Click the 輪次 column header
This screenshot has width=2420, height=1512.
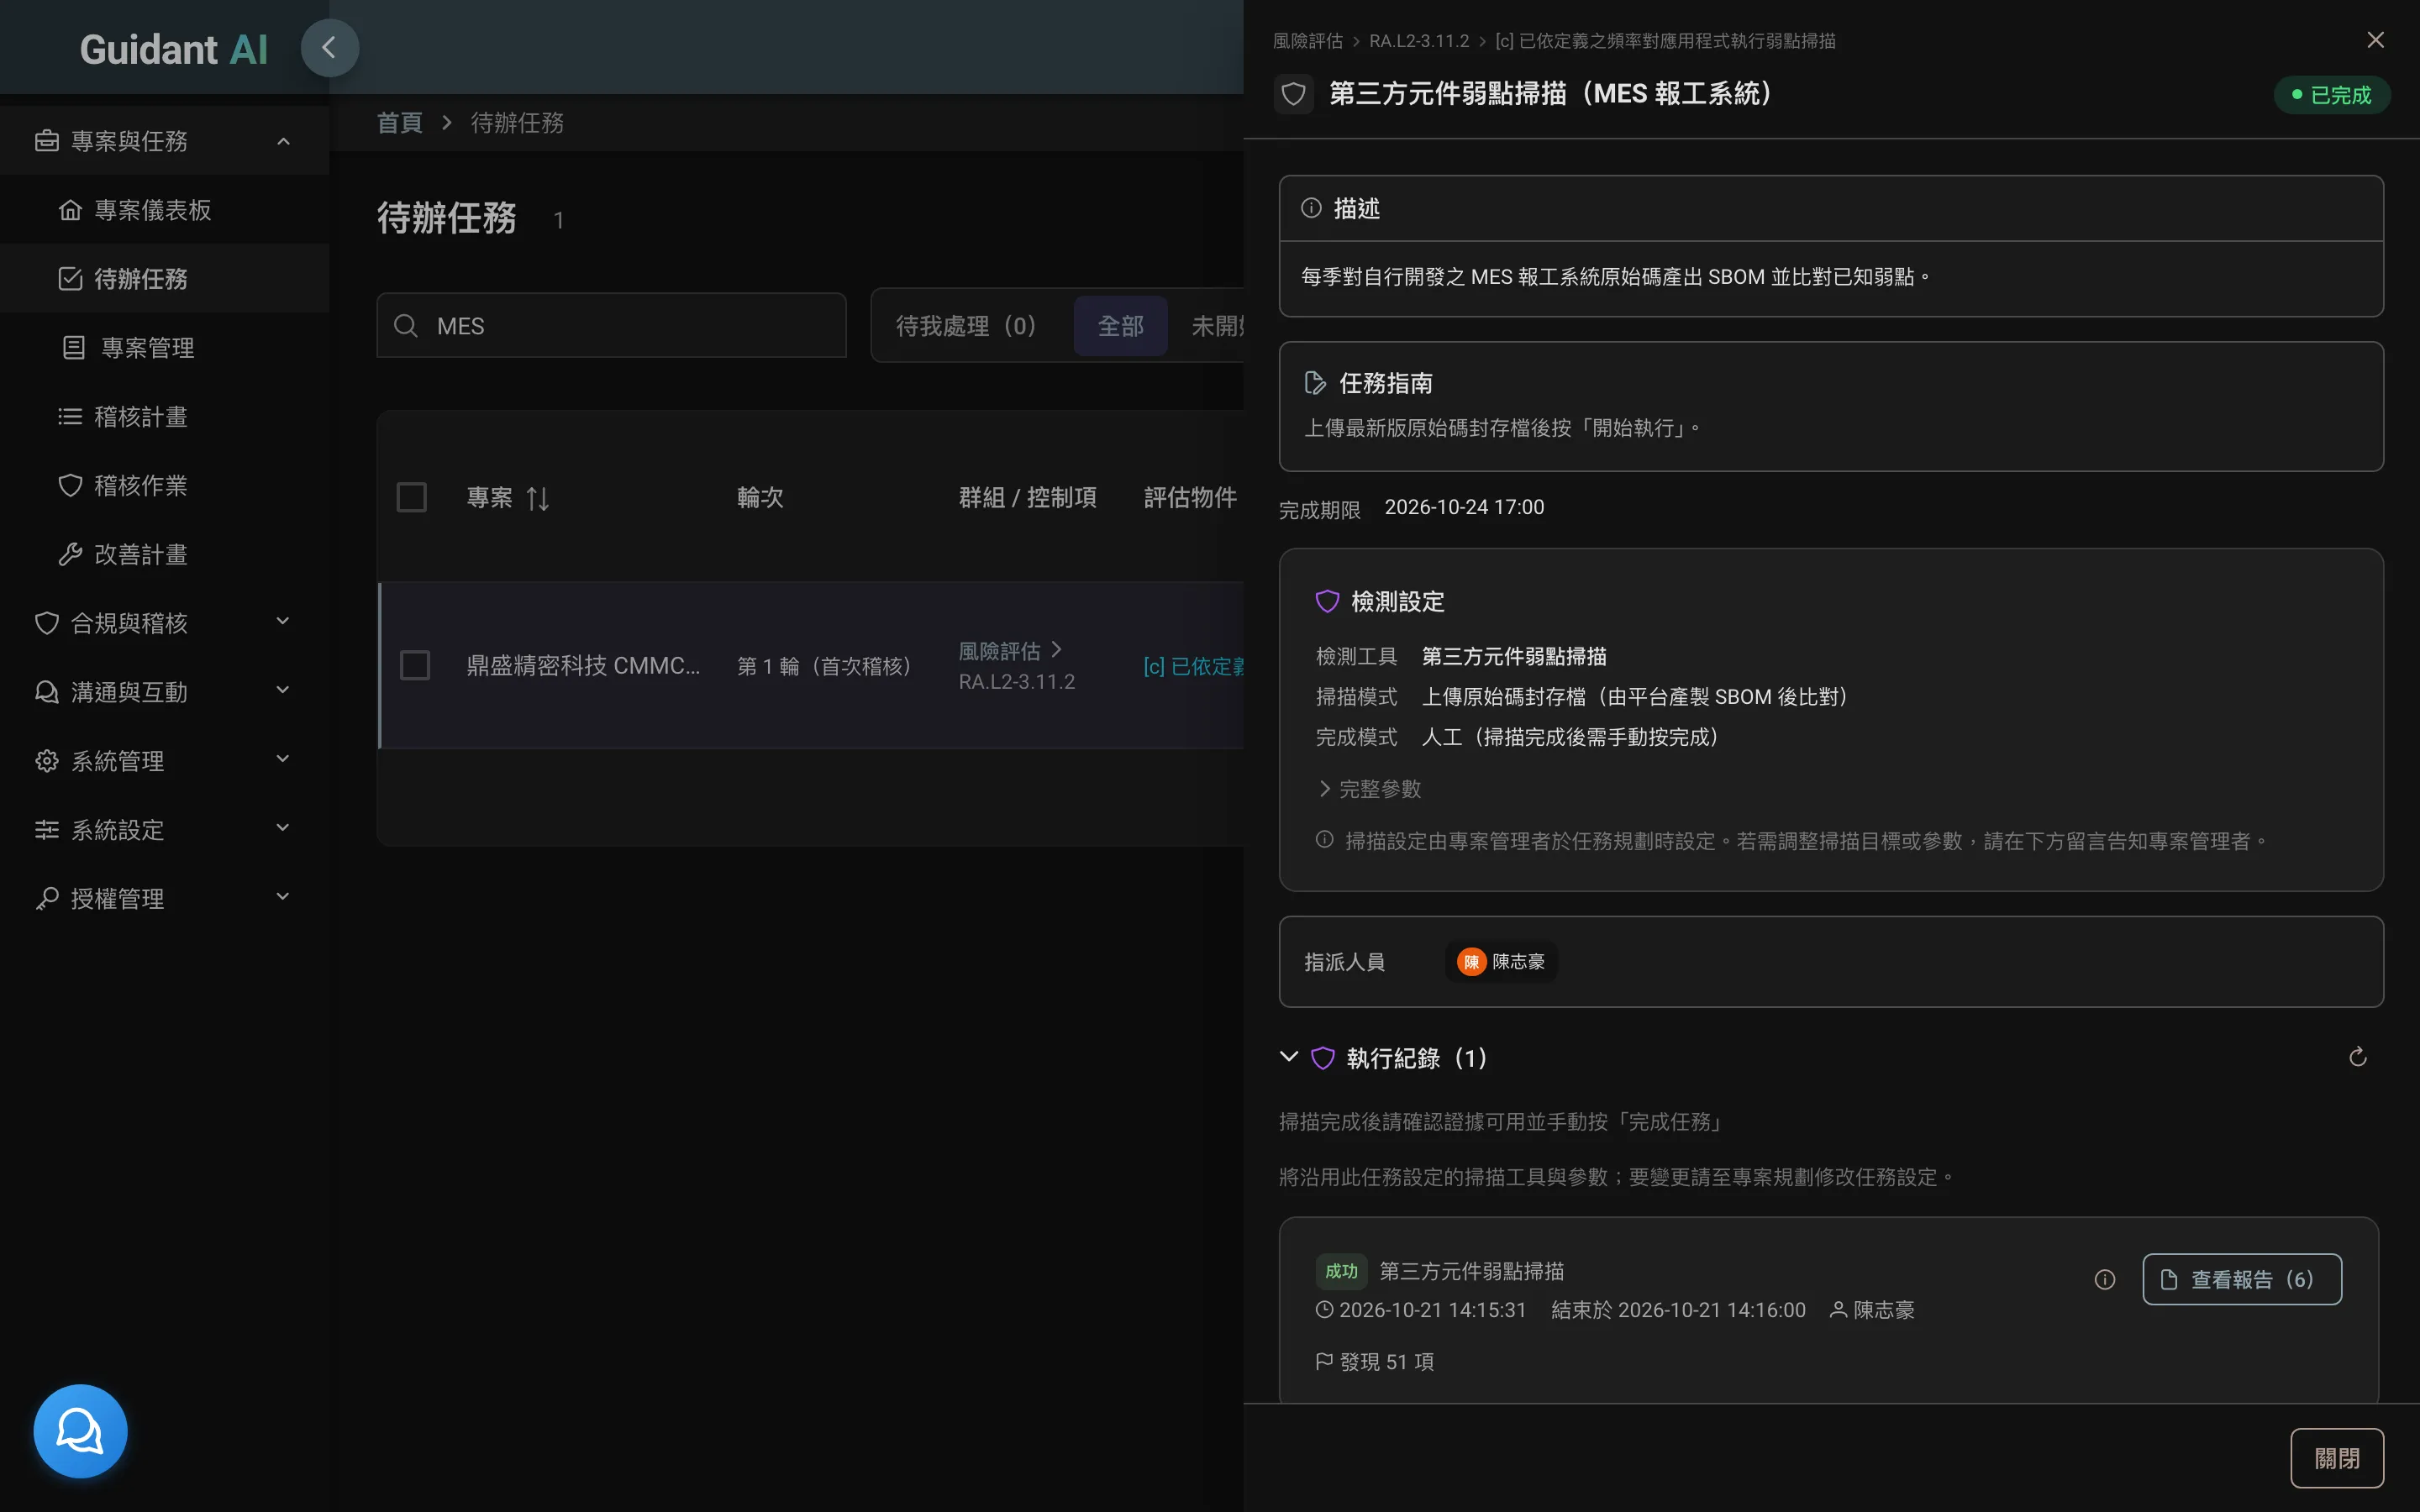(760, 498)
